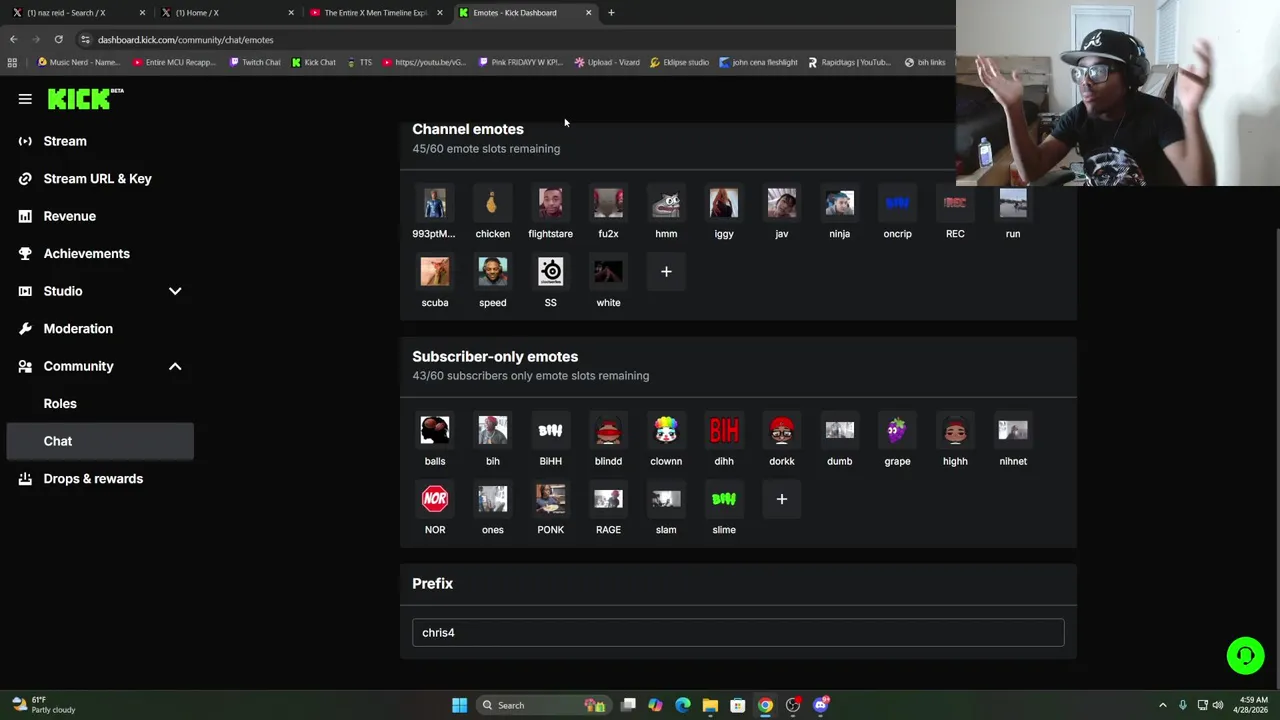Open the Roles submenu item
Image resolution: width=1280 pixels, height=720 pixels.
pos(100,403)
